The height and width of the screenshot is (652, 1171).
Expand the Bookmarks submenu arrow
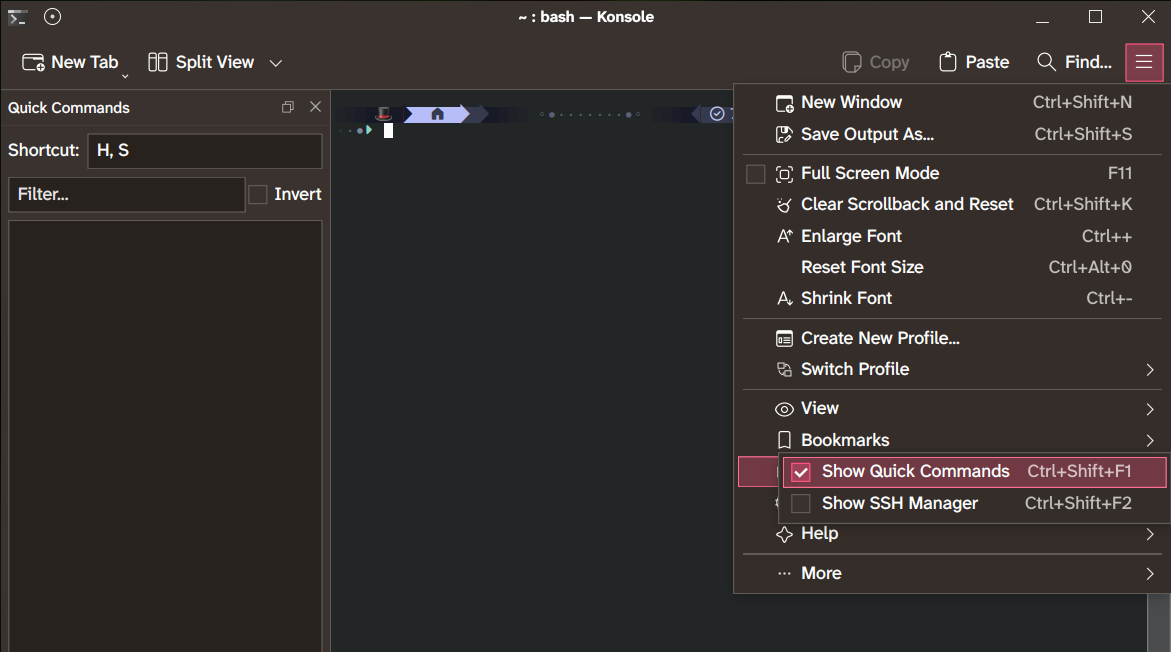click(x=1150, y=441)
